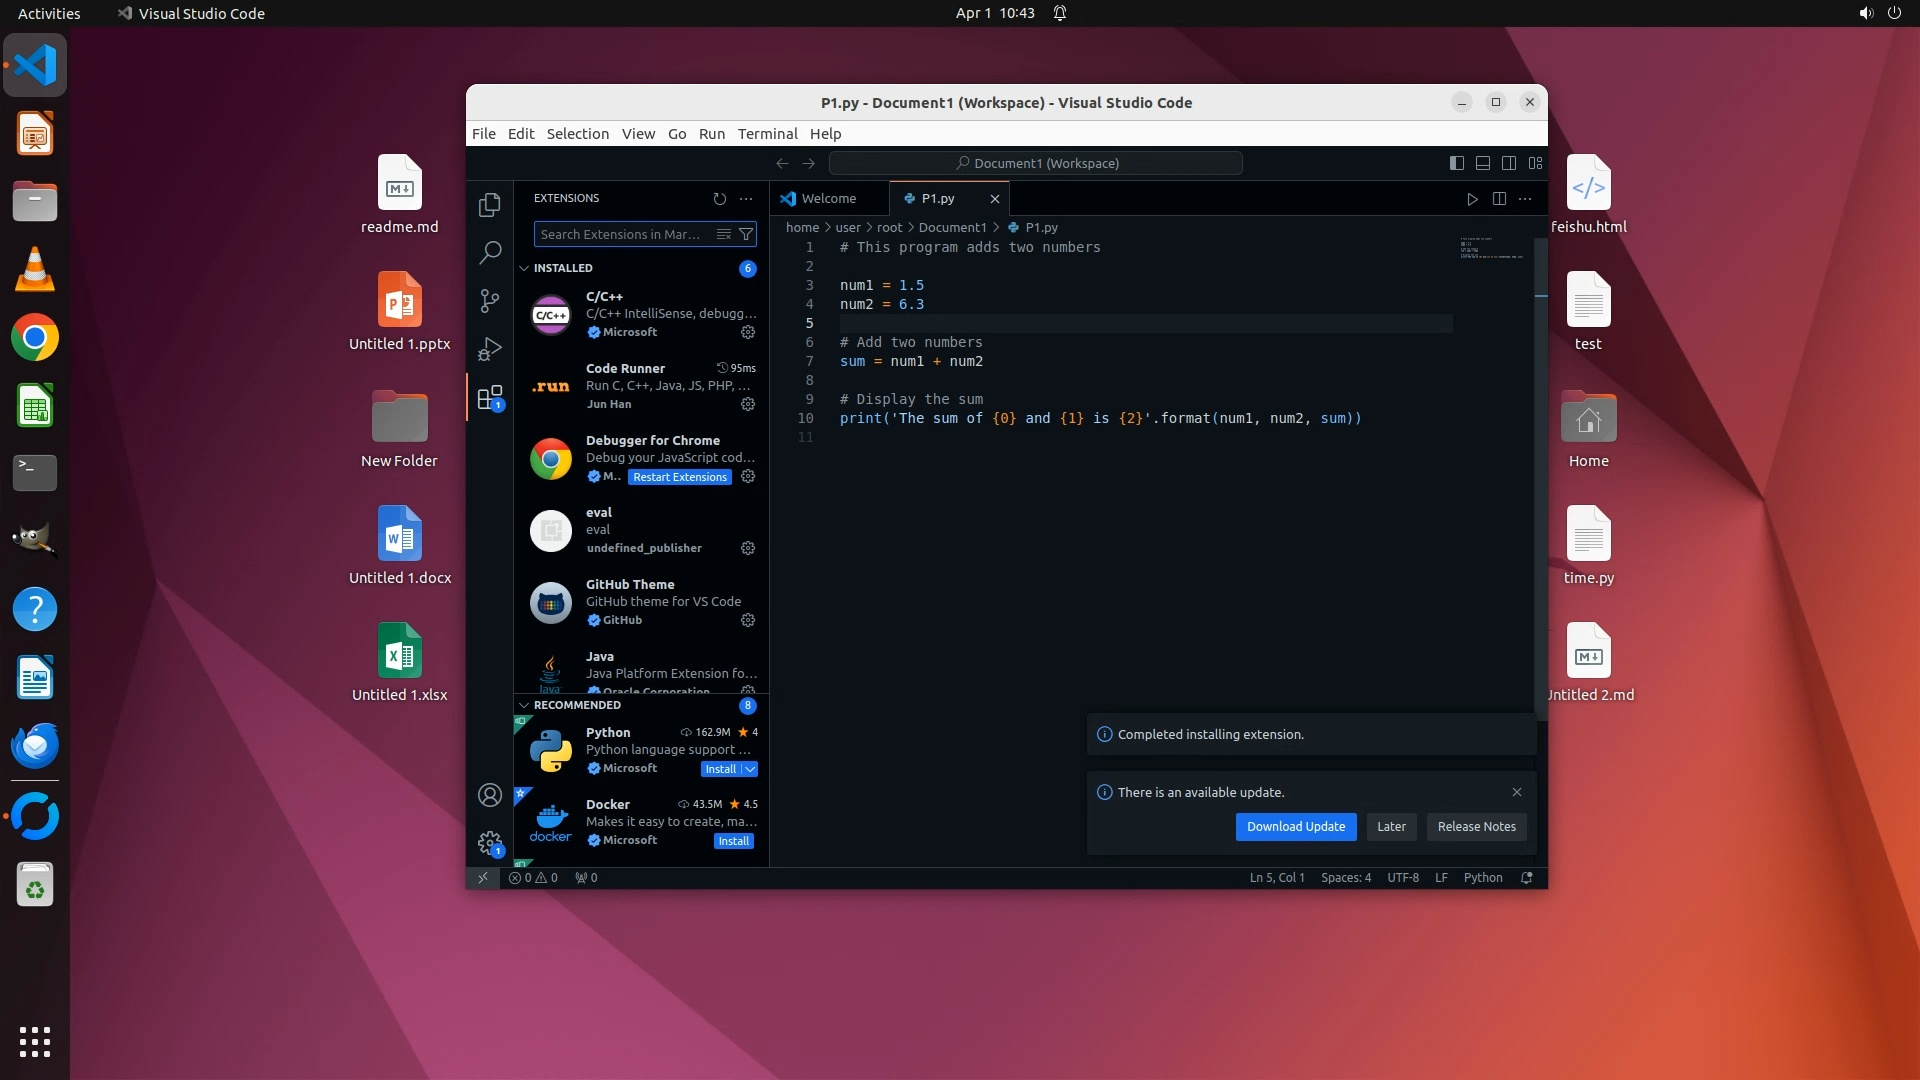Click the Download Update button
The image size is (1920, 1080).
(x=1295, y=827)
